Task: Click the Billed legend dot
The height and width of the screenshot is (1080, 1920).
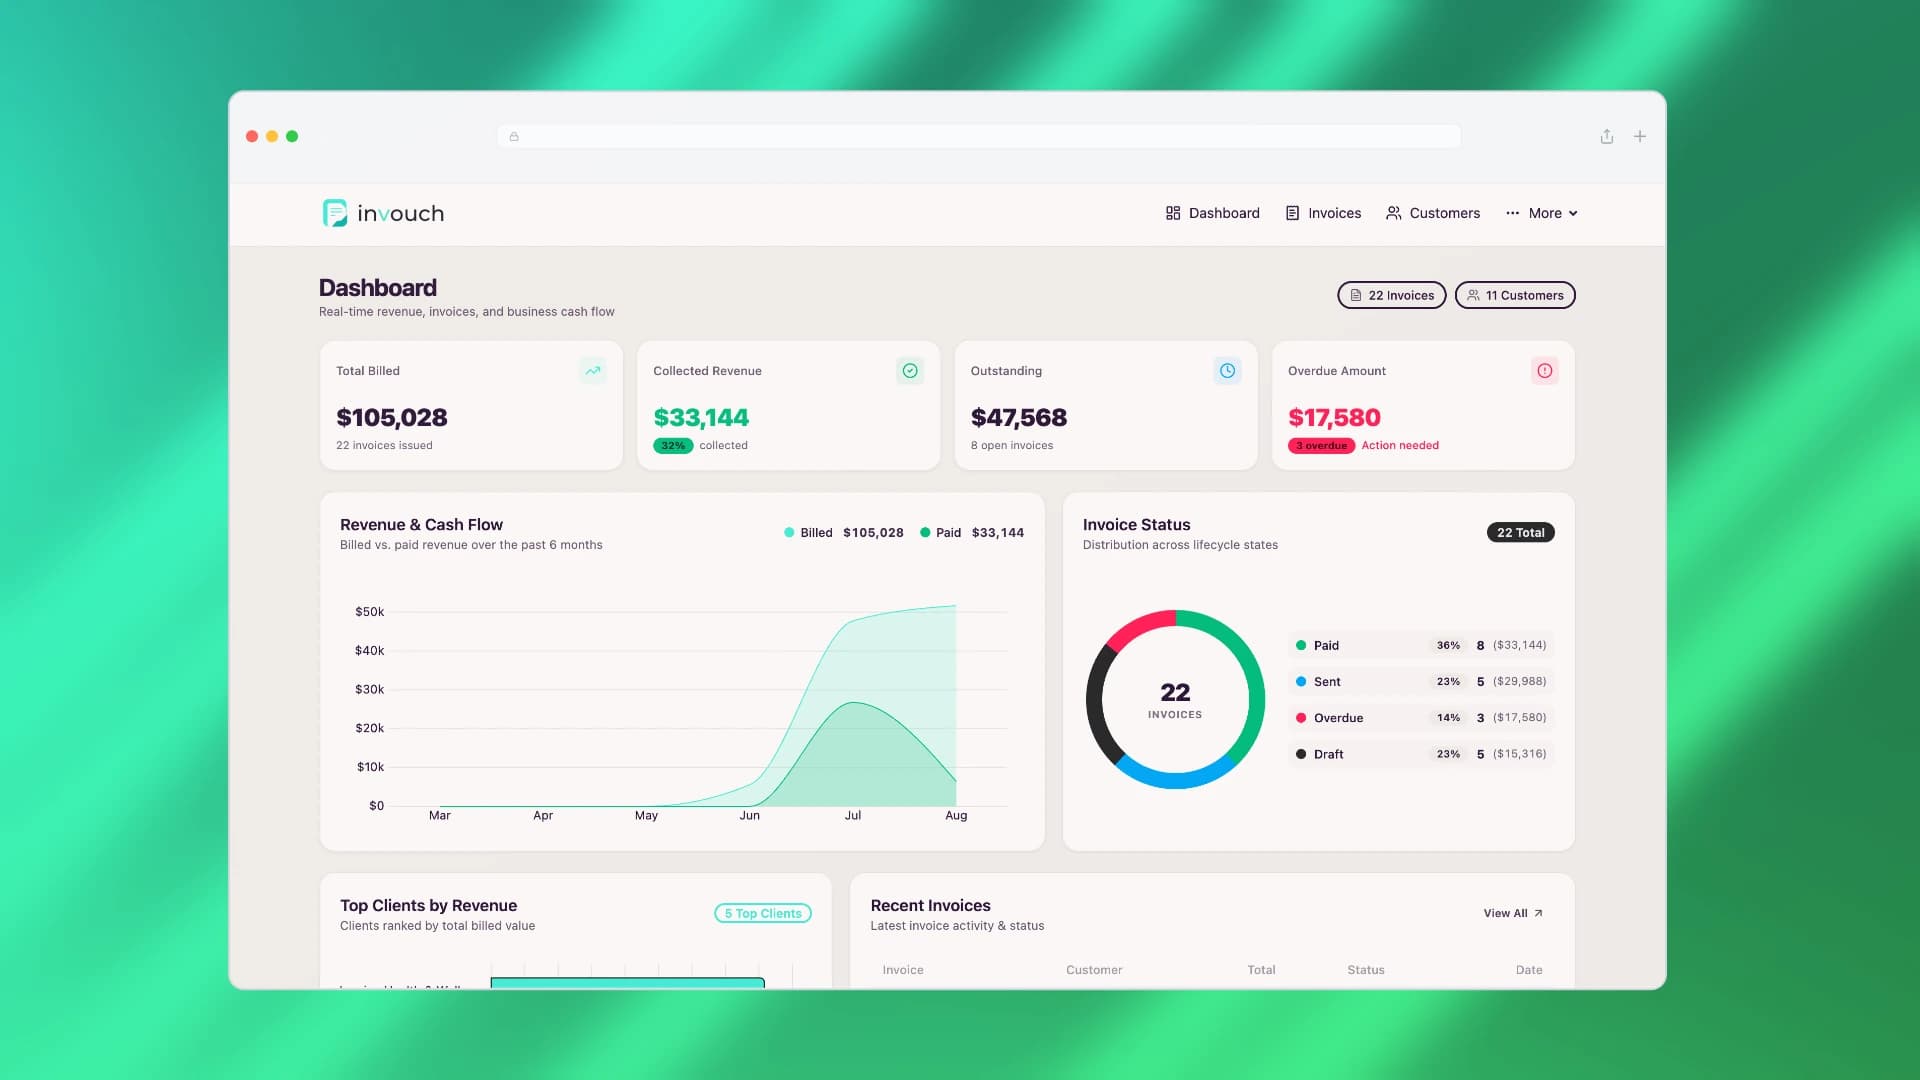Action: click(790, 533)
